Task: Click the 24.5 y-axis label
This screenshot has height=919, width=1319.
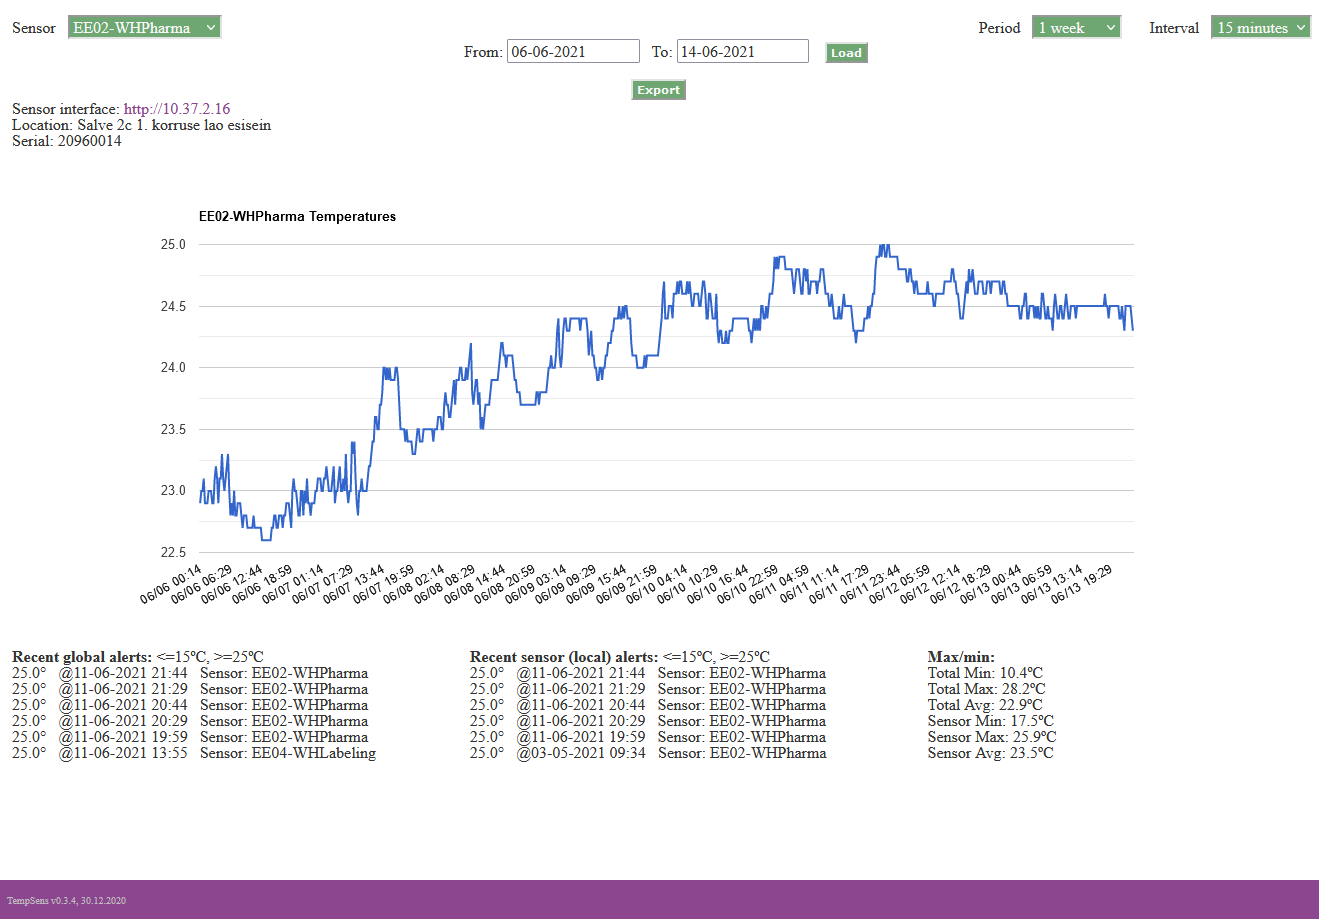Action: coord(173,306)
